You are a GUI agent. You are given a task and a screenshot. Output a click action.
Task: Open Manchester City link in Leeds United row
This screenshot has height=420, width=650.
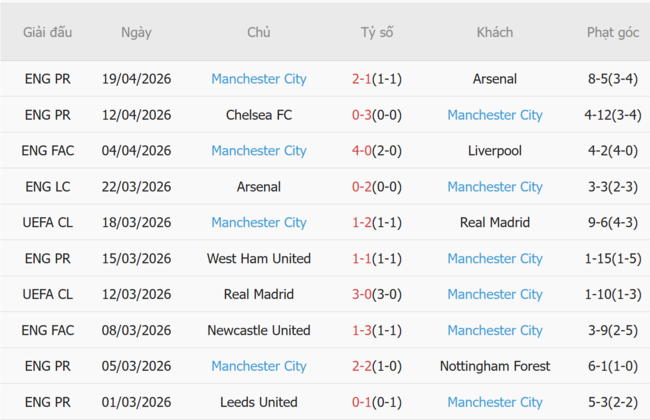click(x=495, y=403)
